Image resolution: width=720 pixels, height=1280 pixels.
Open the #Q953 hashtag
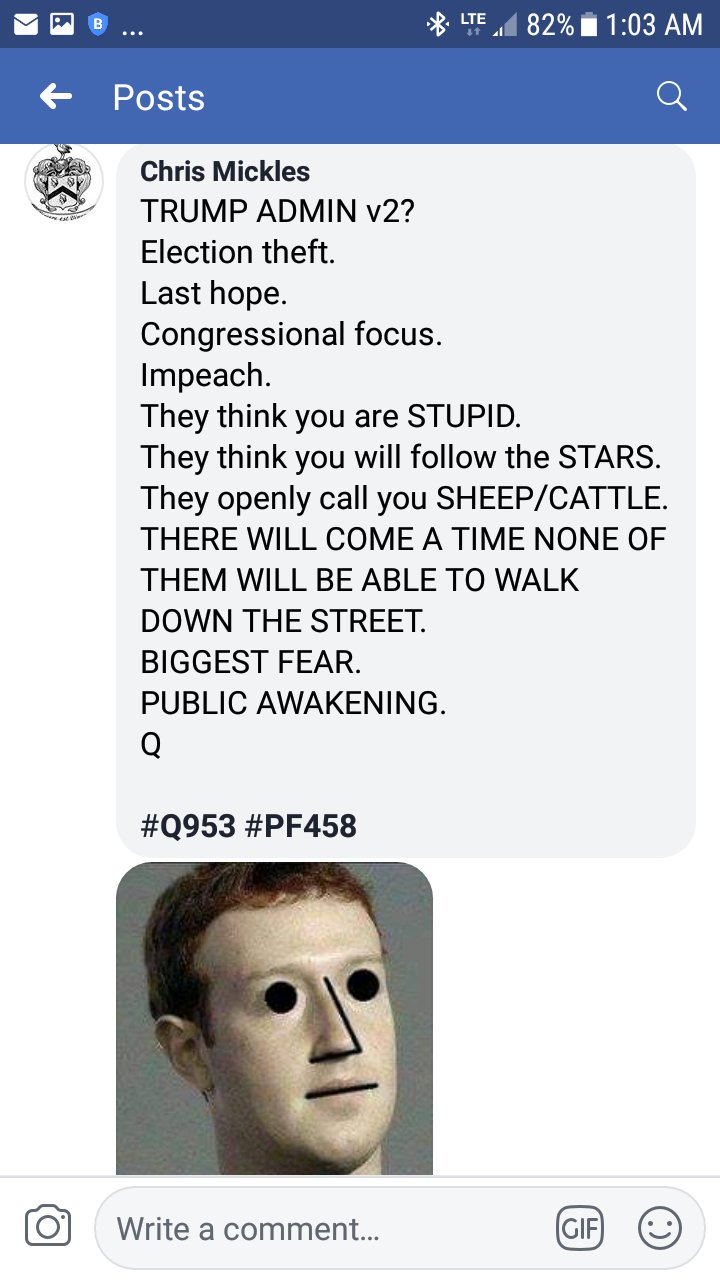click(x=188, y=826)
